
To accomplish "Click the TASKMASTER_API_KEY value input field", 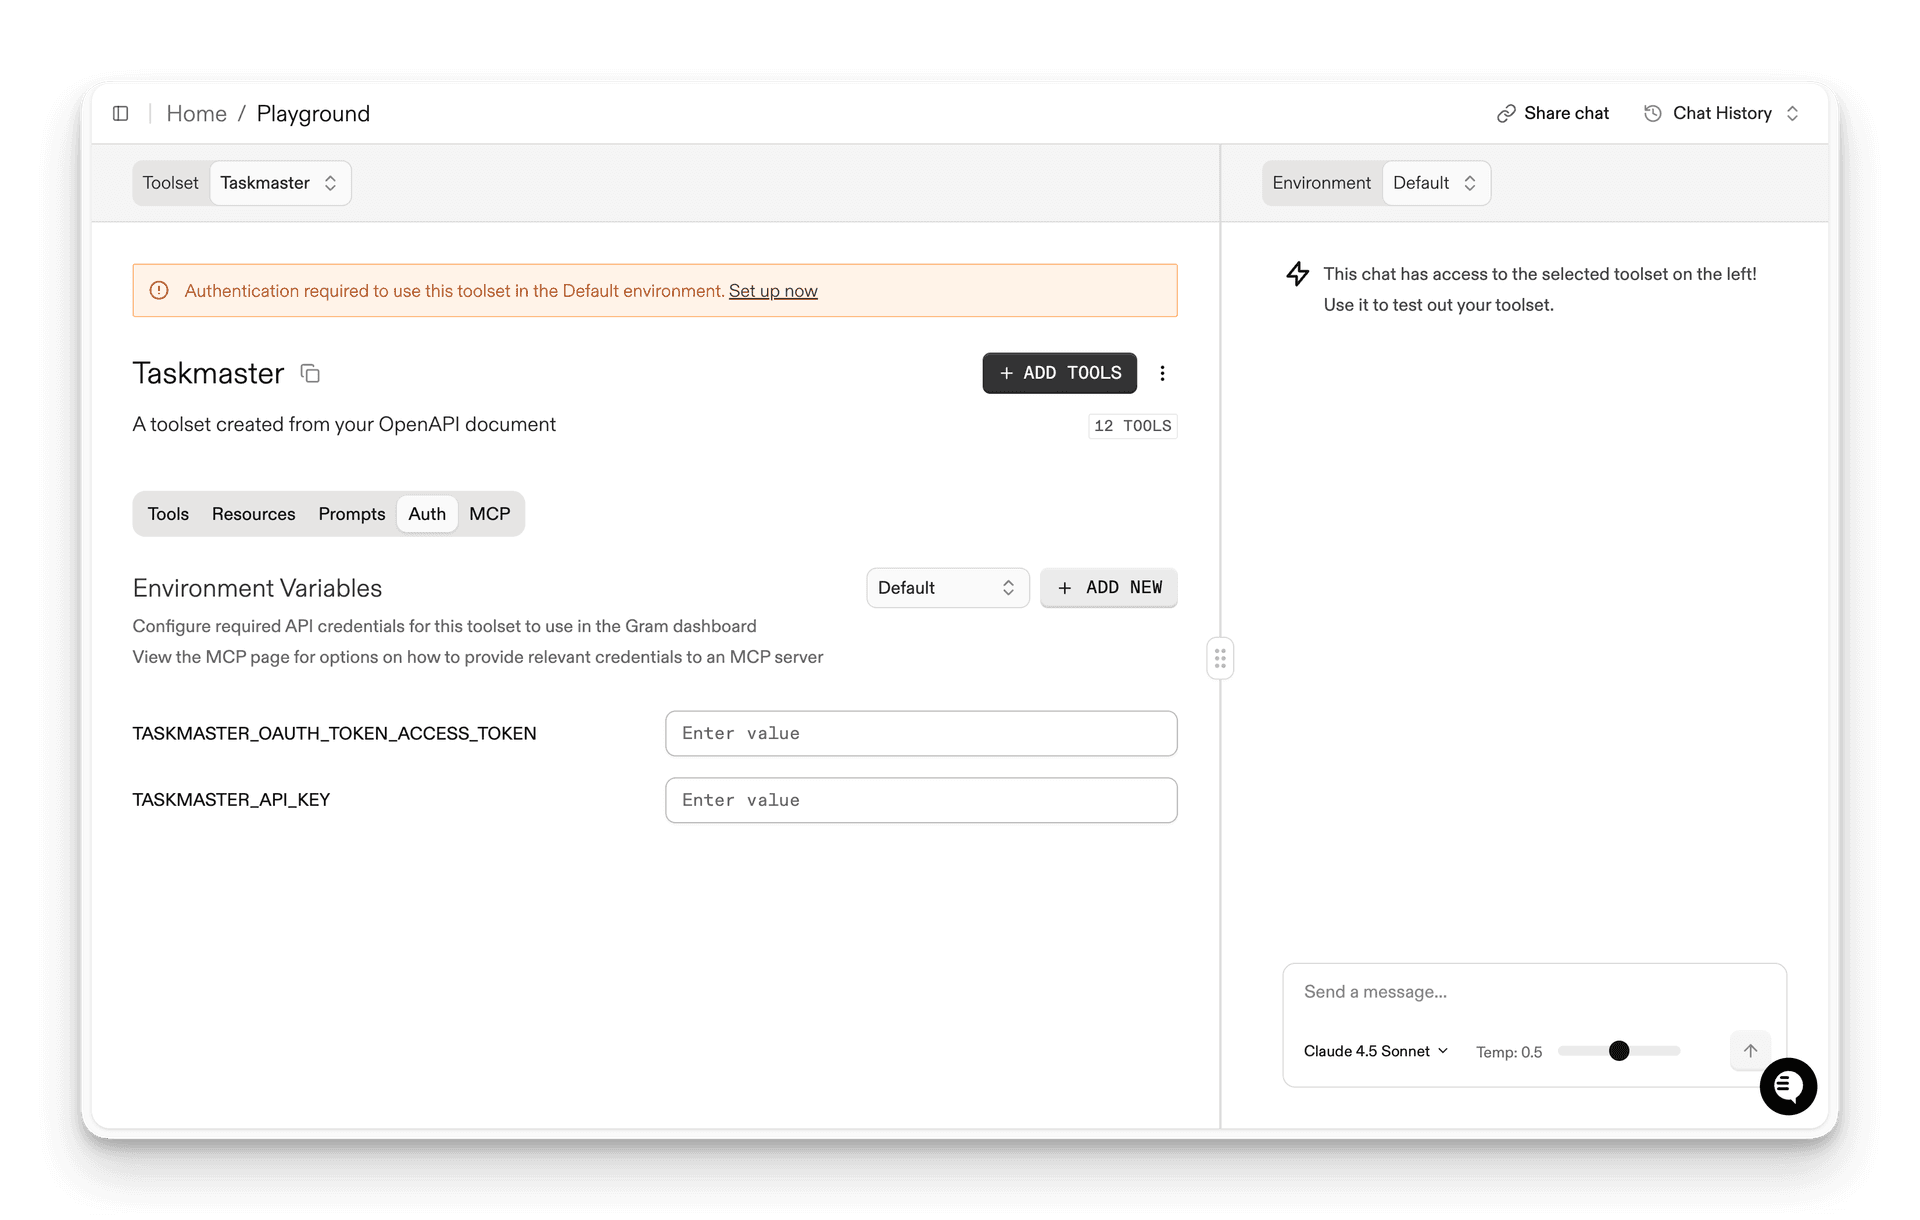I will click(920, 800).
